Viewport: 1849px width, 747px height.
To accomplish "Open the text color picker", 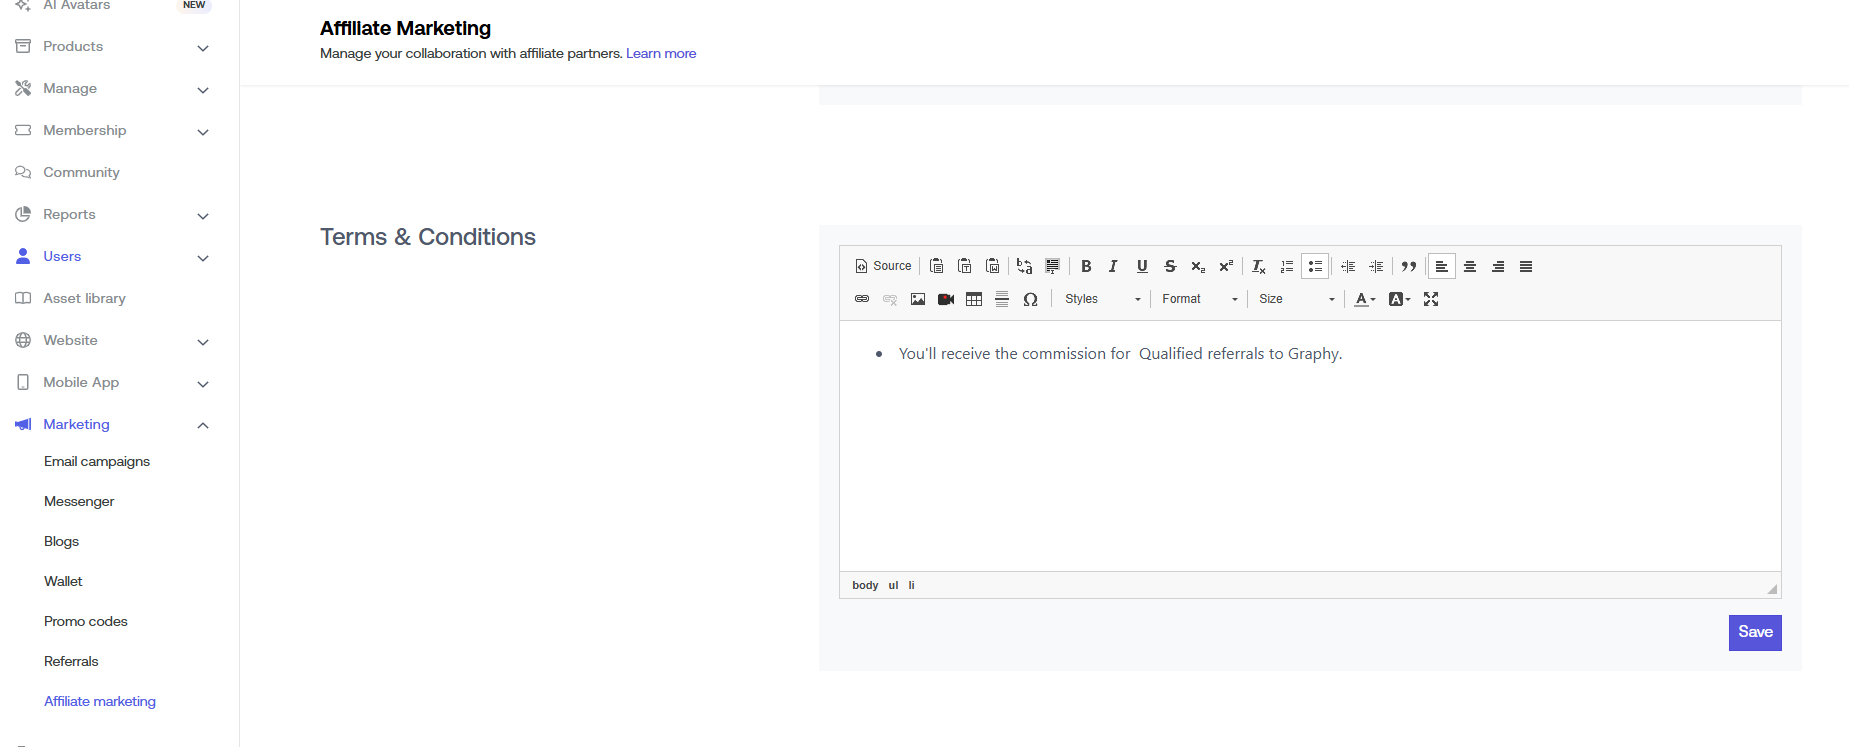I will point(1364,299).
